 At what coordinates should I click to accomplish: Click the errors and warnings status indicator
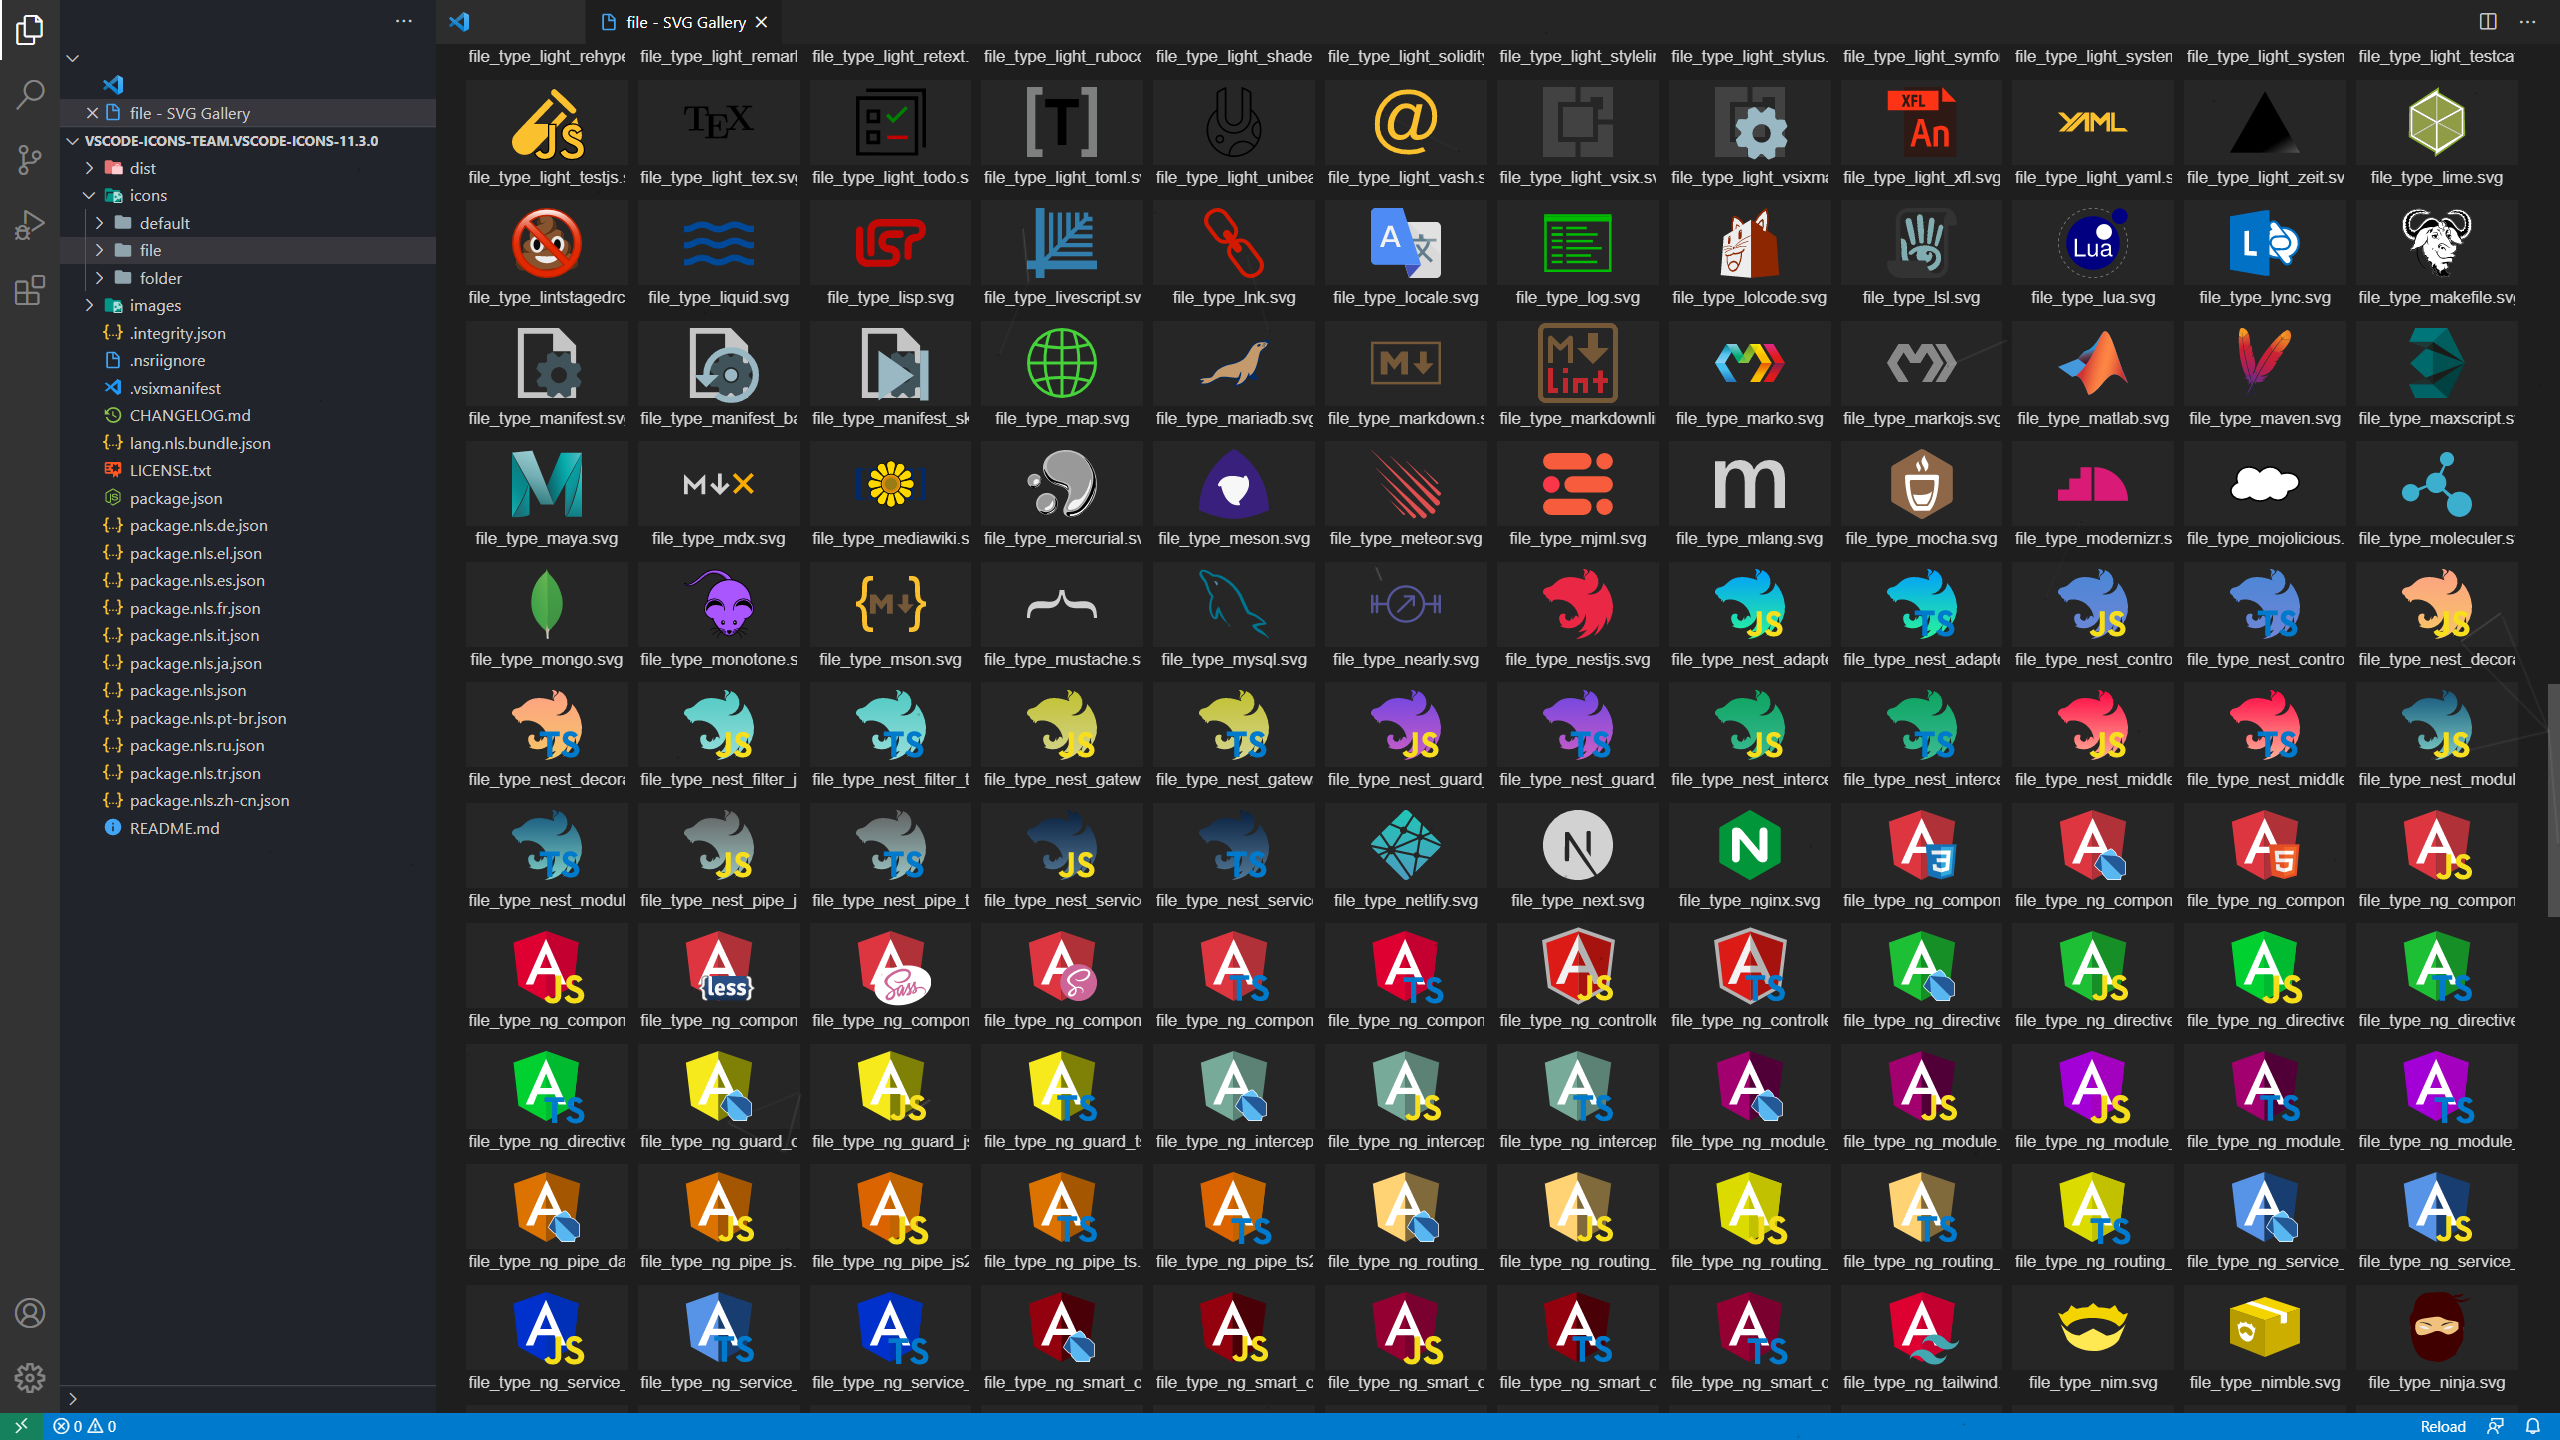point(85,1426)
